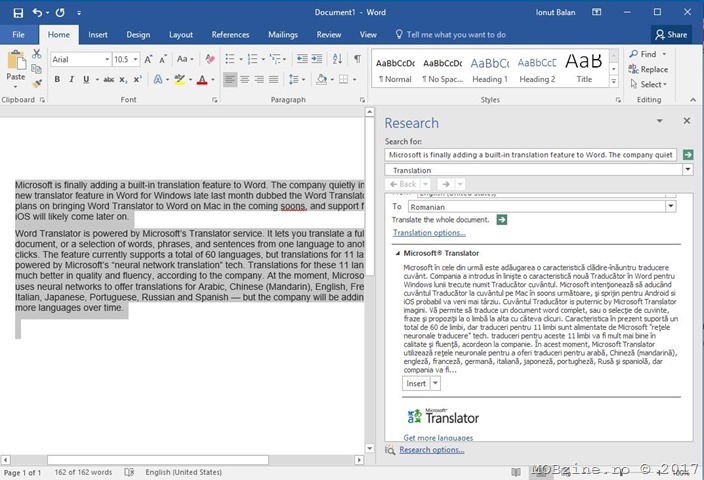The height and width of the screenshot is (480, 704).
Task: Switch to the Layout tab
Action: coord(181,35)
